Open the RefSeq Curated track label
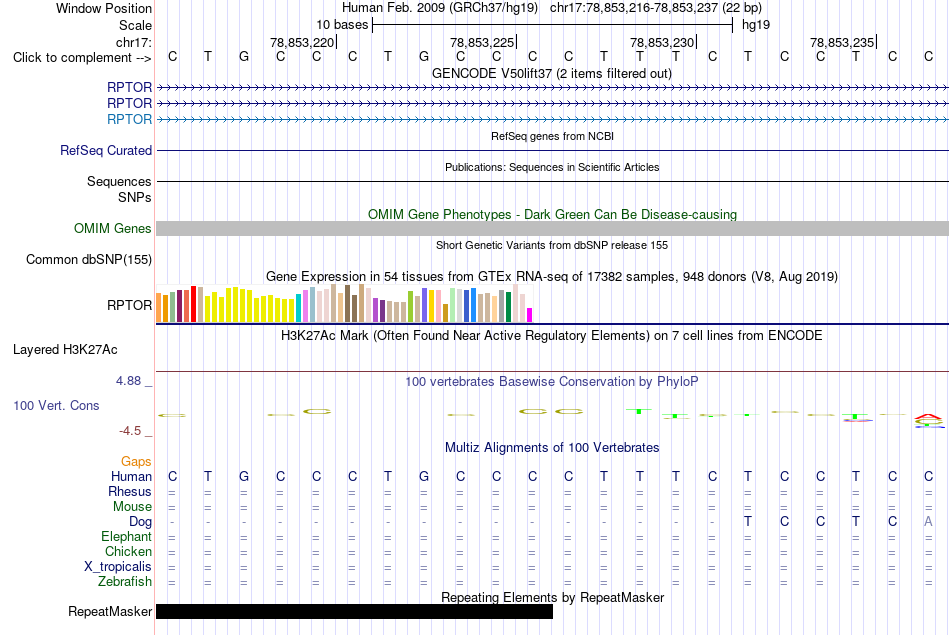This screenshot has height=635, width=950. click(x=106, y=150)
